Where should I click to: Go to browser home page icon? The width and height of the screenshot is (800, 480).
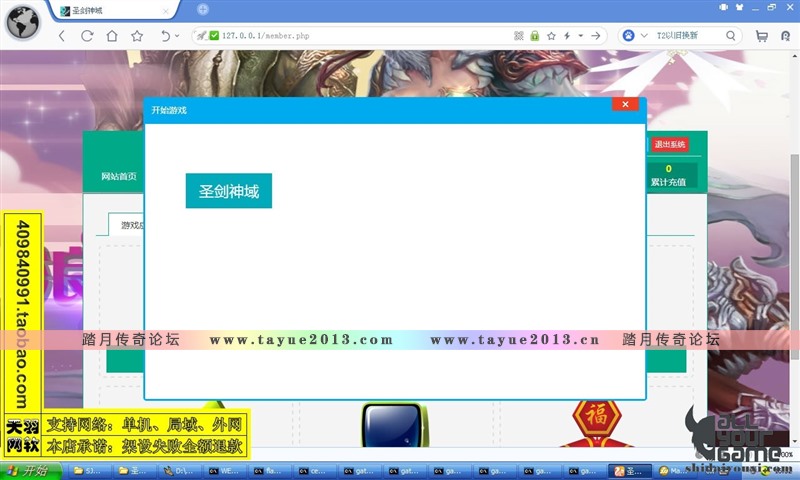click(x=112, y=35)
